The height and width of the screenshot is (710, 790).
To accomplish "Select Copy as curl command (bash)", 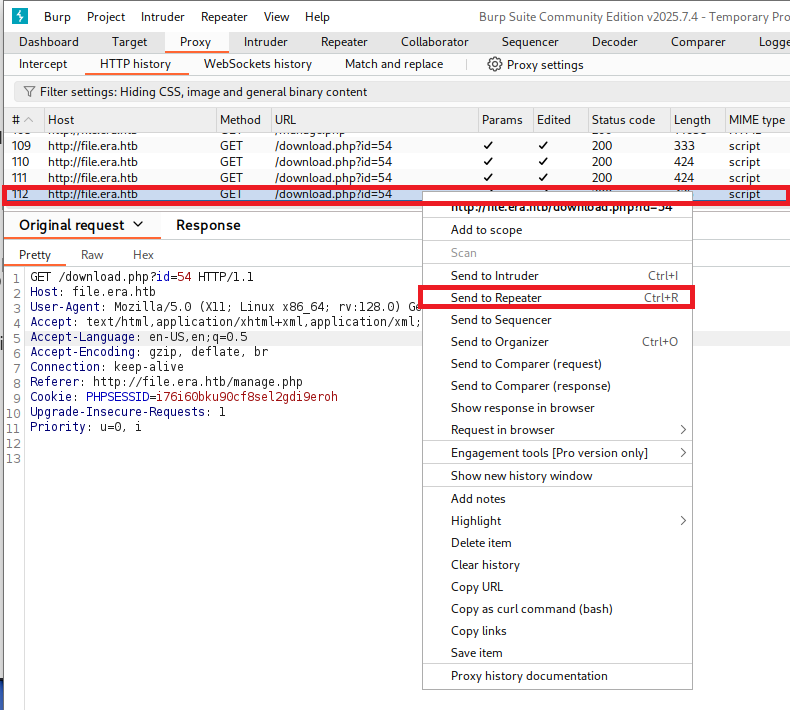I will [x=531, y=609].
